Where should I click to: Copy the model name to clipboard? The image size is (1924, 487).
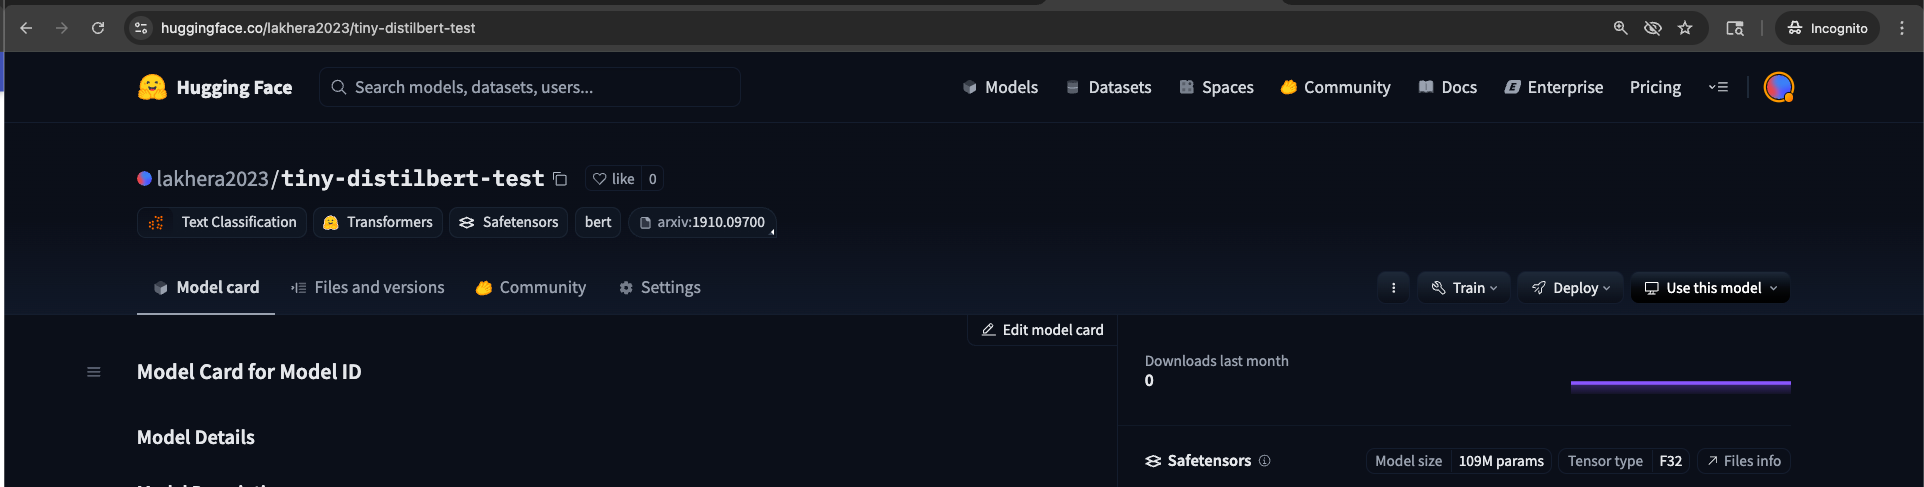pyautogui.click(x=560, y=179)
